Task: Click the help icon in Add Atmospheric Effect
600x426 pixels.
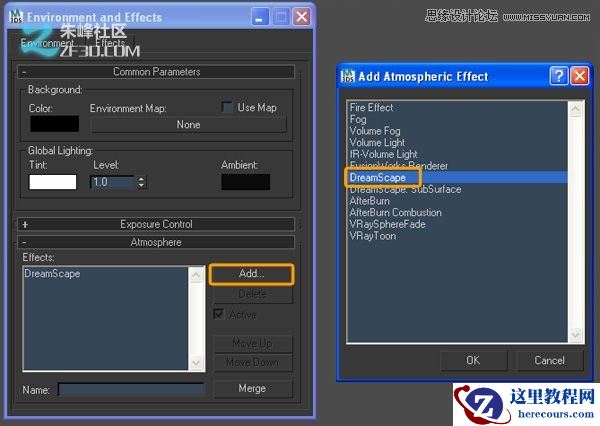Action: click(559, 76)
